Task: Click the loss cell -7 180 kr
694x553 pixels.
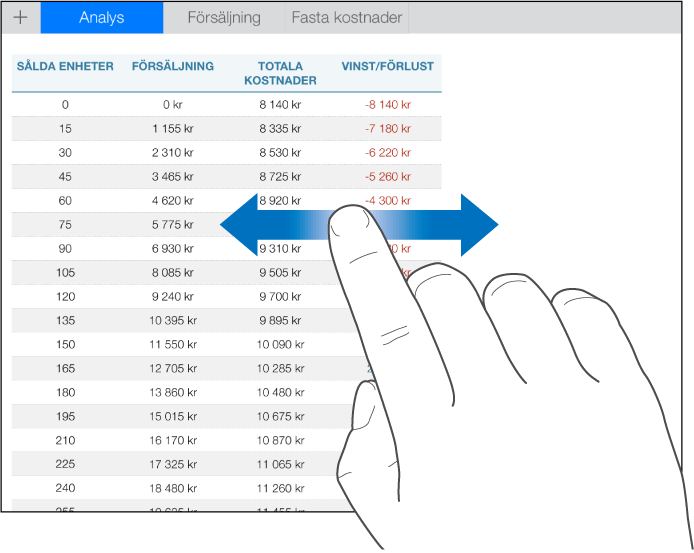Action: (388, 129)
